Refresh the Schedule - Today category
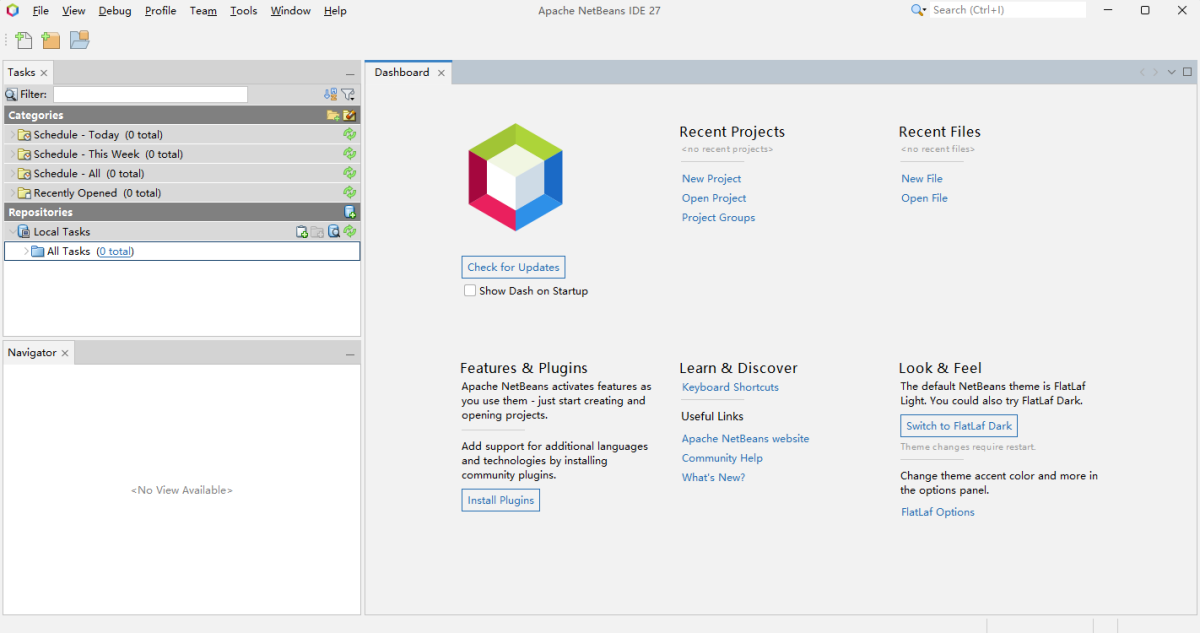This screenshot has height=633, width=1200. pos(349,134)
